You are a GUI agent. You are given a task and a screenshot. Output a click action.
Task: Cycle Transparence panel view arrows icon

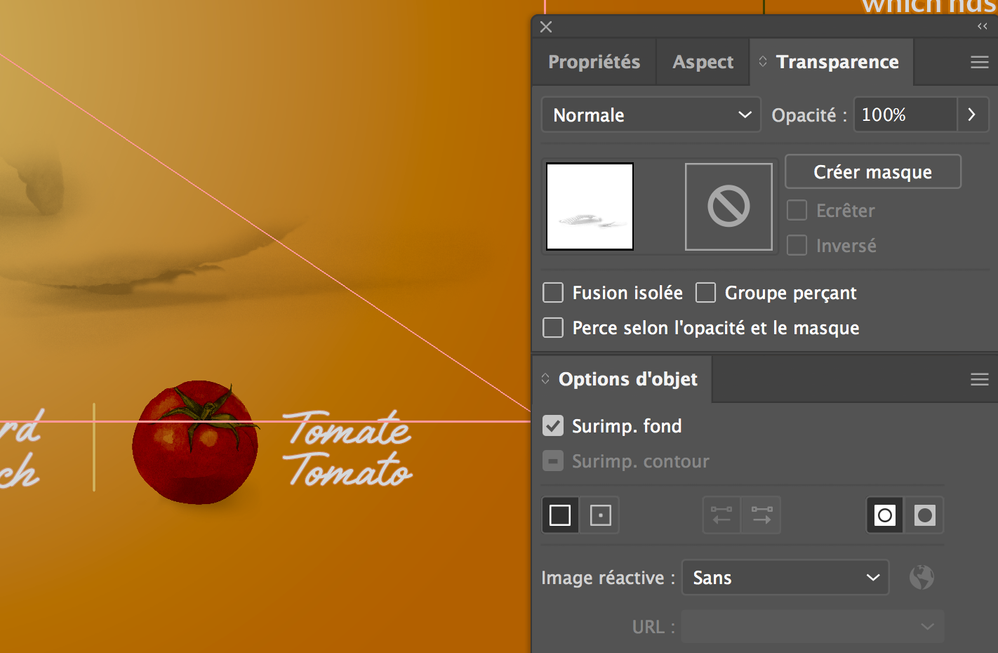[x=763, y=61]
